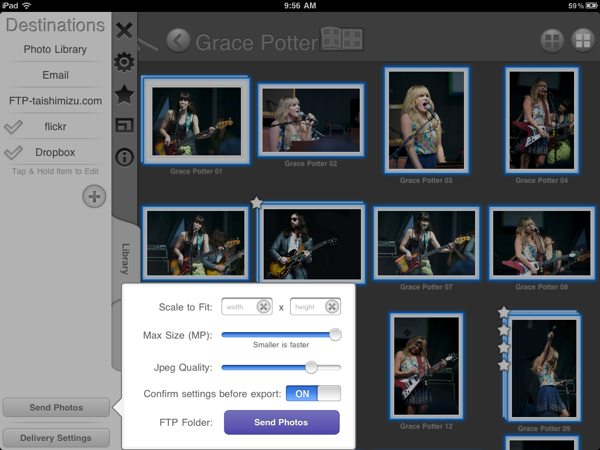Viewport: 600px width, 450px height.
Task: Clear the width field with its X
Action: tap(263, 307)
